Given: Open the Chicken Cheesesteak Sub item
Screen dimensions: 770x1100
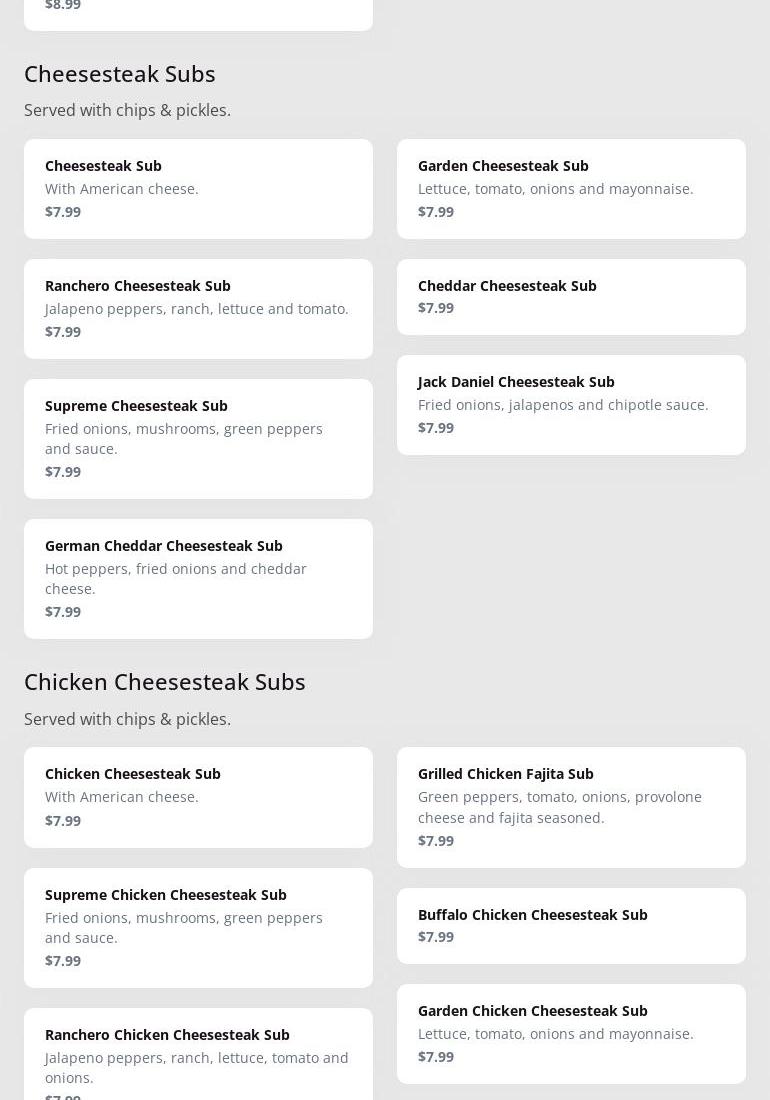Looking at the screenshot, I should (198, 797).
